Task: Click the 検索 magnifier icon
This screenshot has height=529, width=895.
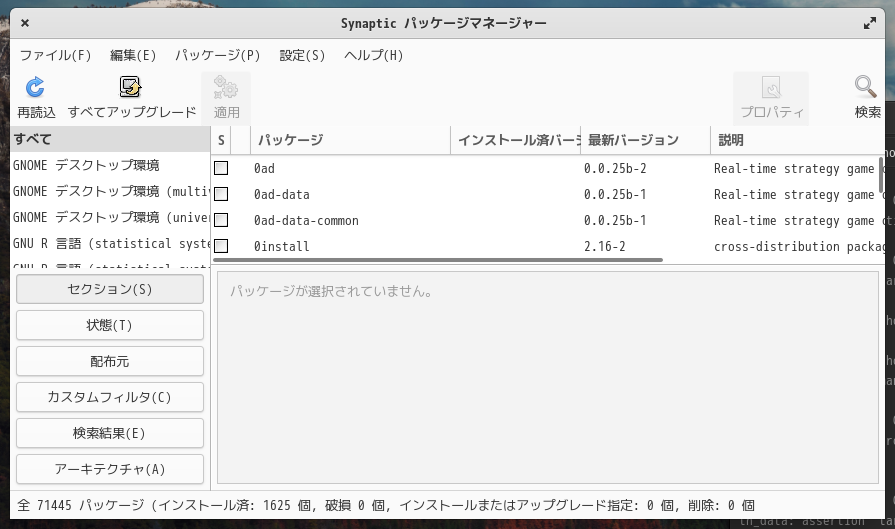Action: tap(866, 87)
